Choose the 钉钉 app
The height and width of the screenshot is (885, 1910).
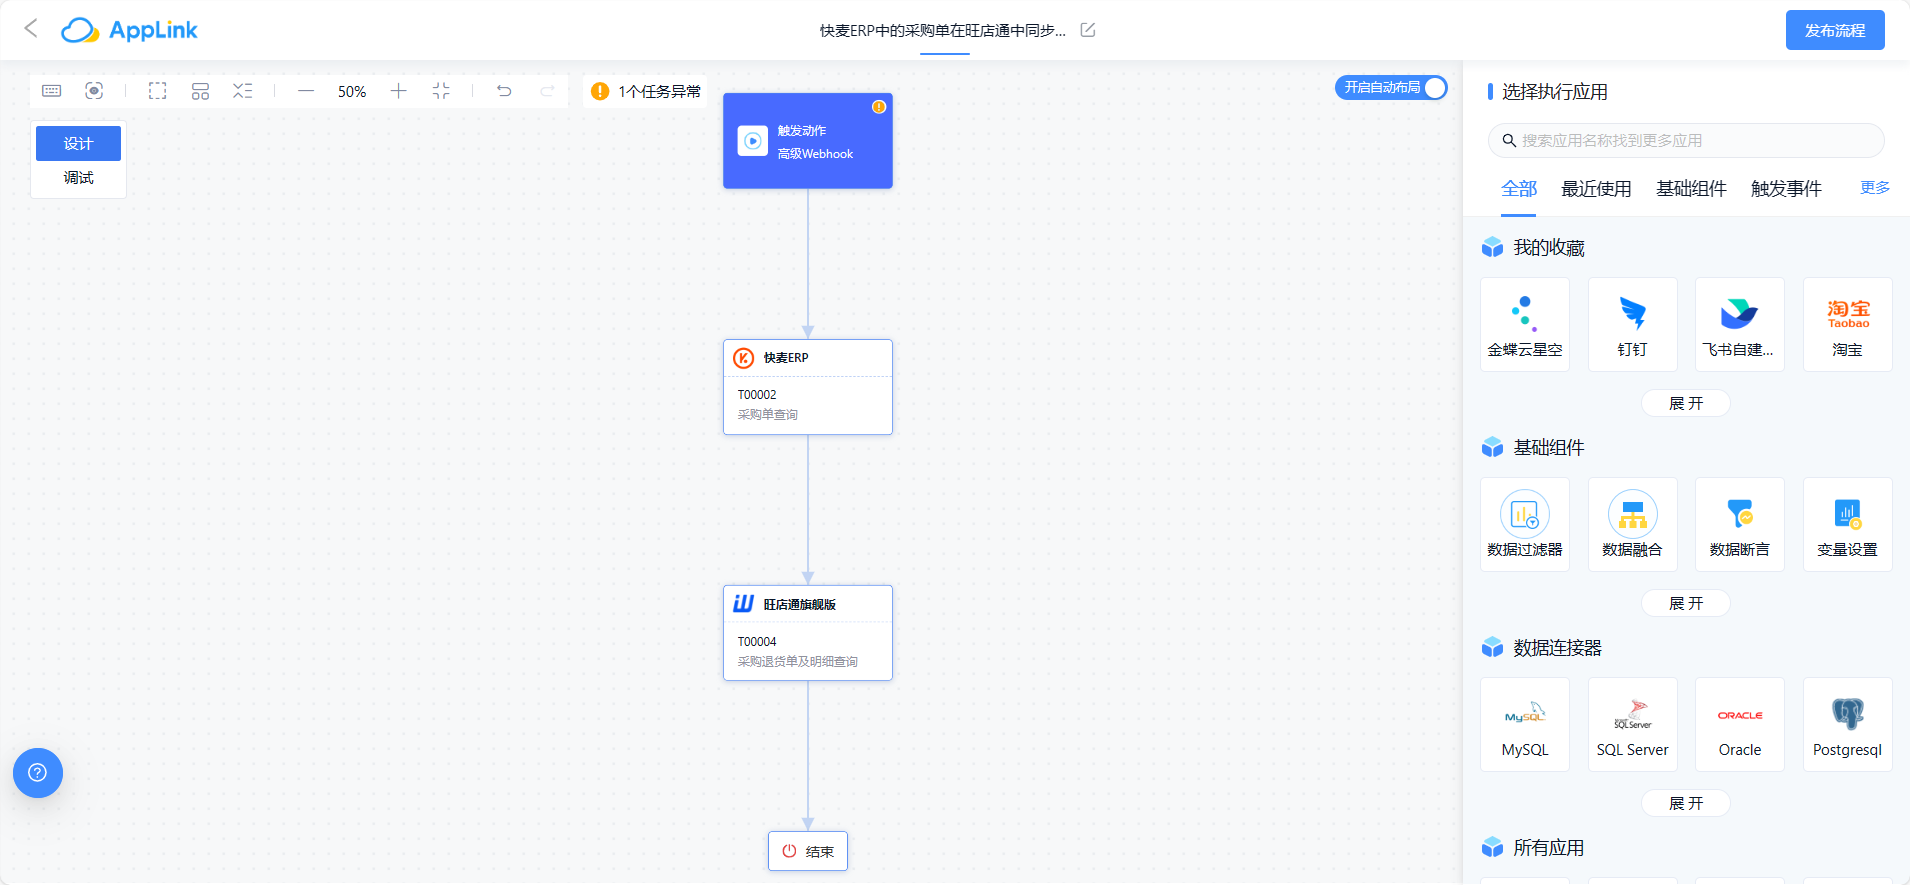coord(1633,325)
